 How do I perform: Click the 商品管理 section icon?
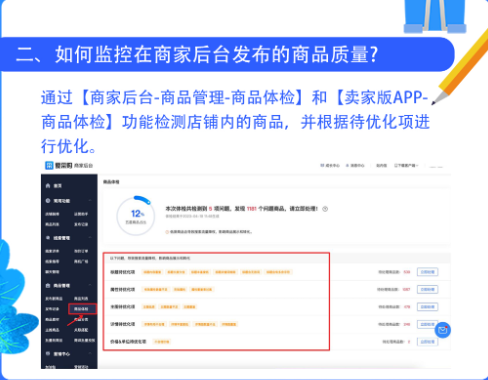(x=48, y=285)
